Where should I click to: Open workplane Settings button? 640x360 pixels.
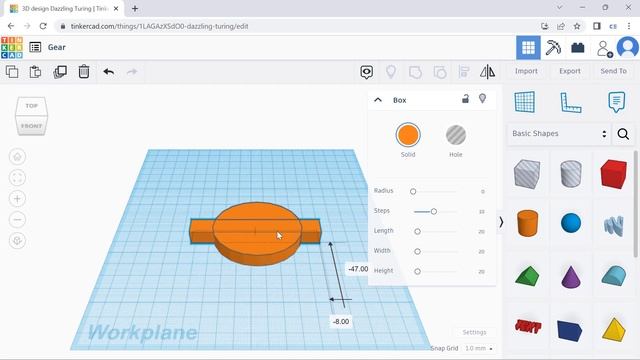[x=474, y=333]
